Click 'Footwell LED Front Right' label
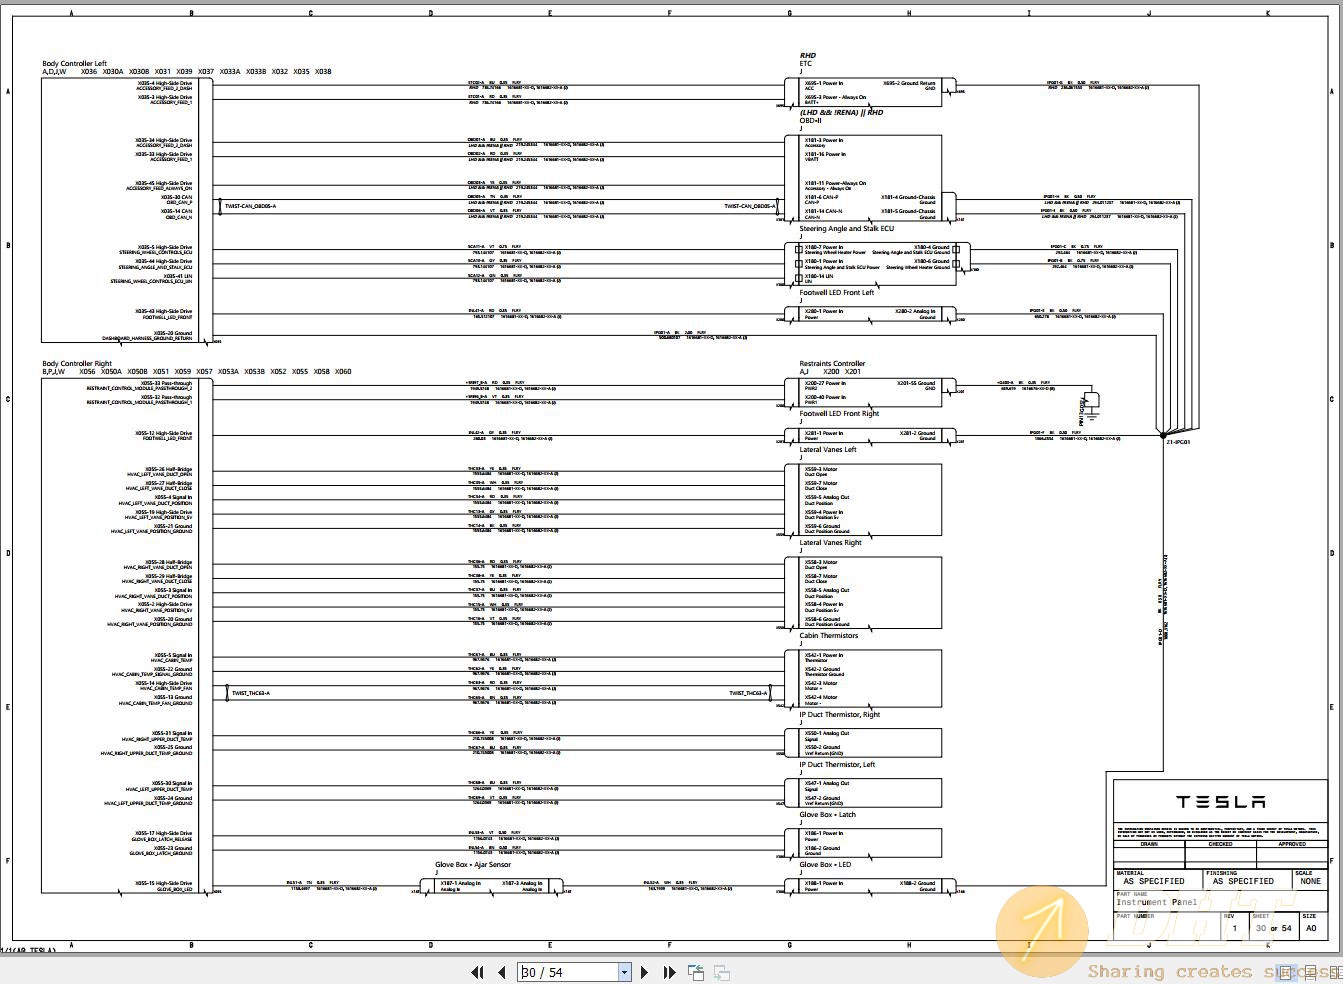1343x984 pixels. (839, 413)
